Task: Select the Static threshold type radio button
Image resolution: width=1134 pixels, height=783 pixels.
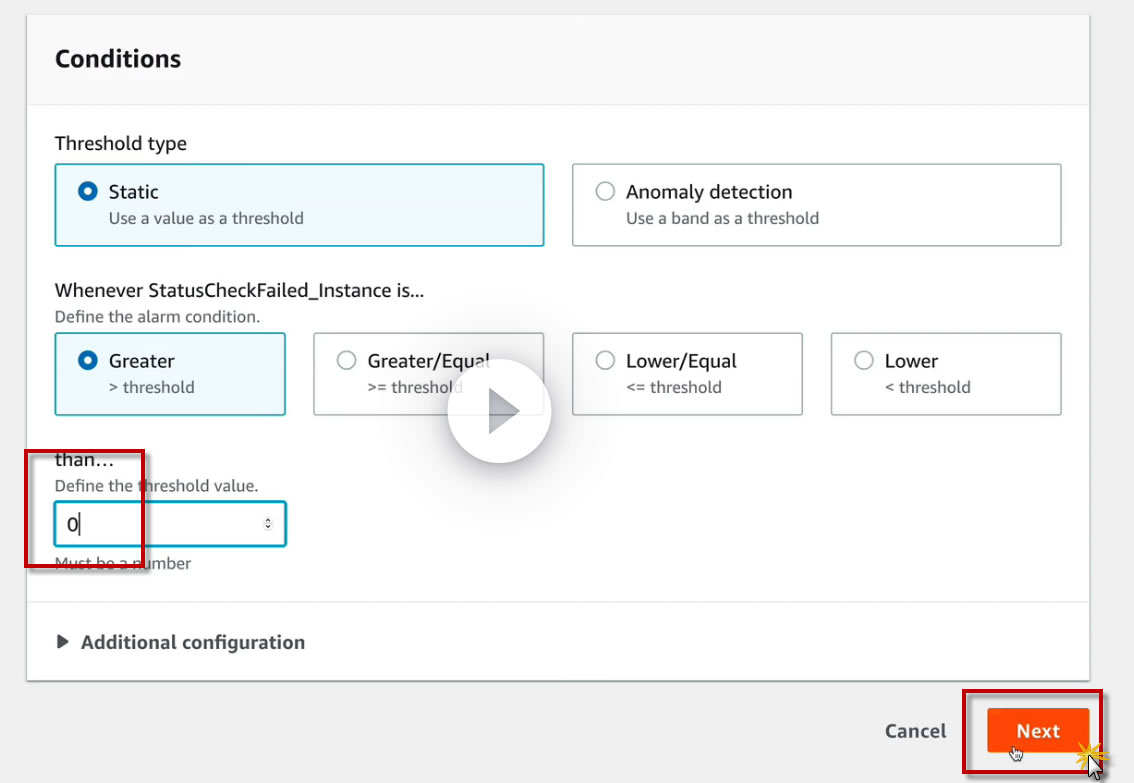Action: point(88,192)
